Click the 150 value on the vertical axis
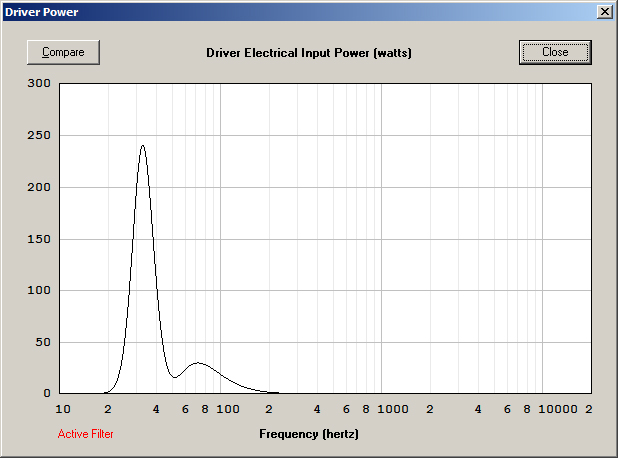The image size is (618, 458). [x=39, y=239]
